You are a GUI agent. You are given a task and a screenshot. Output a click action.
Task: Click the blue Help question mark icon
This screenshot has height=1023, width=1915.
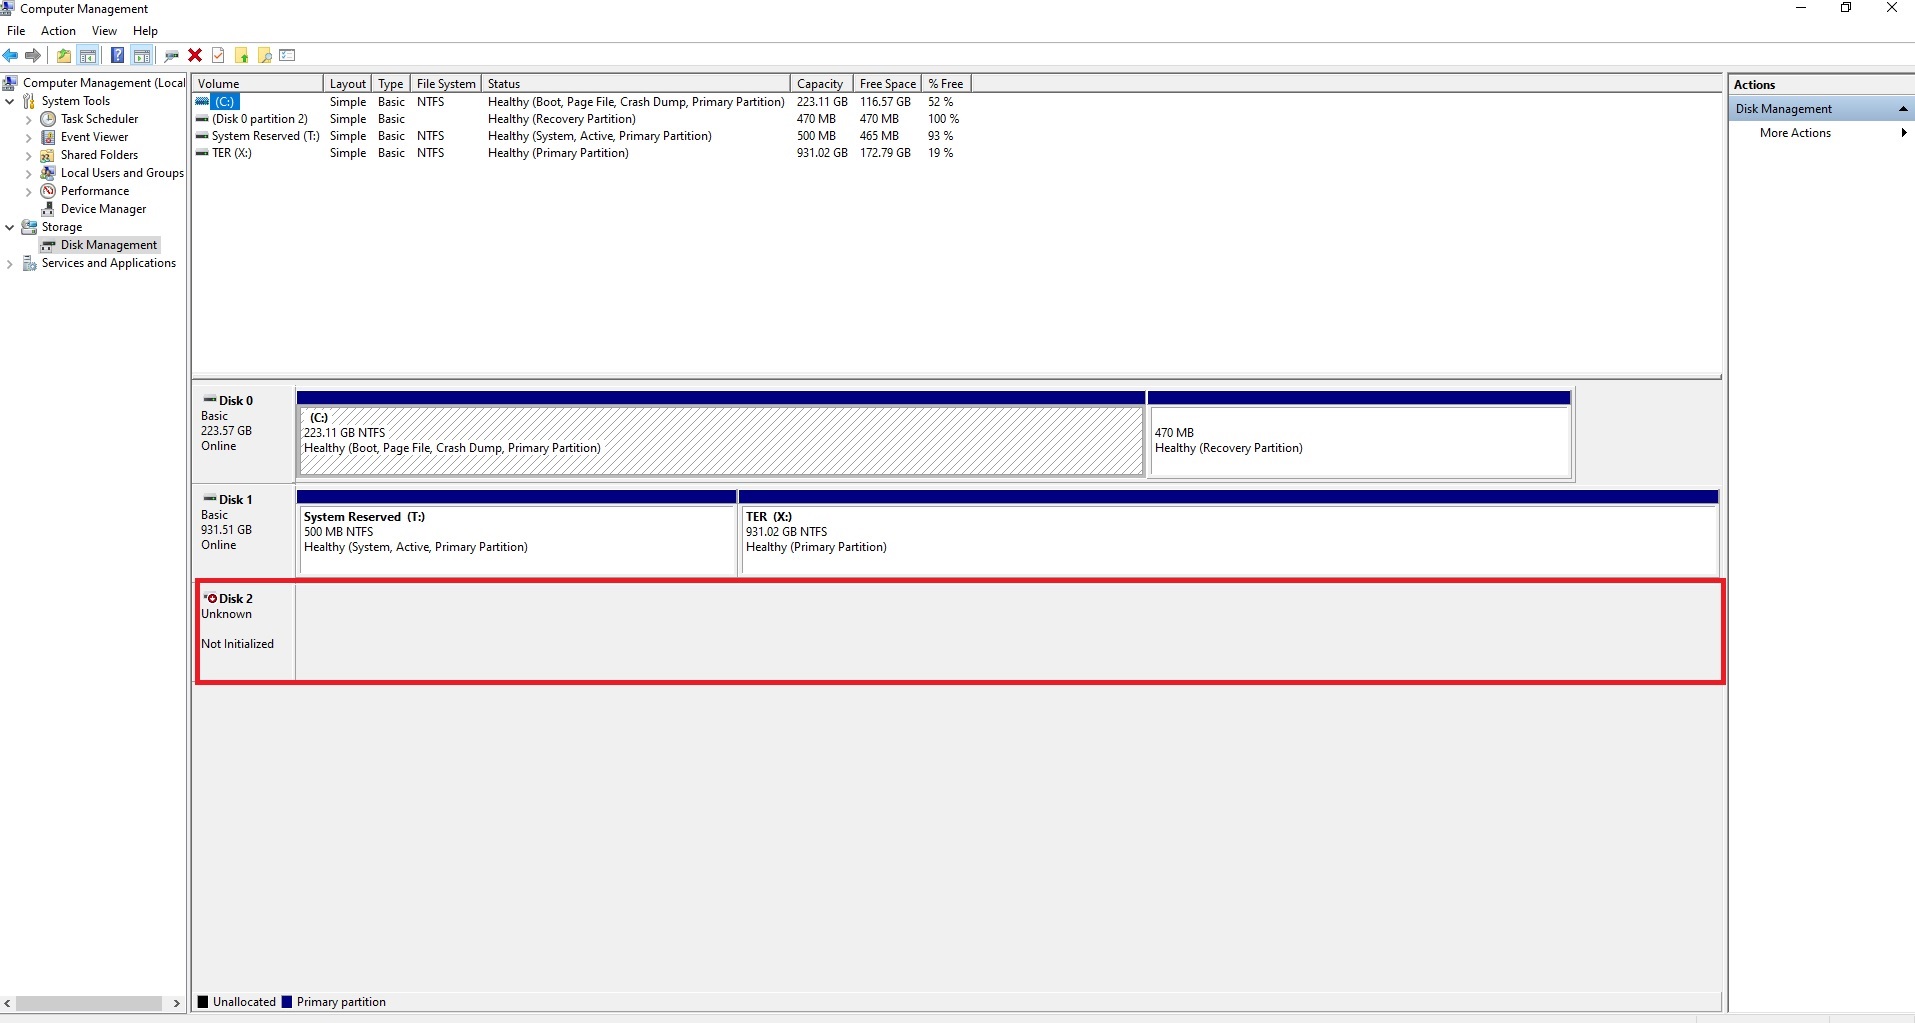117,56
